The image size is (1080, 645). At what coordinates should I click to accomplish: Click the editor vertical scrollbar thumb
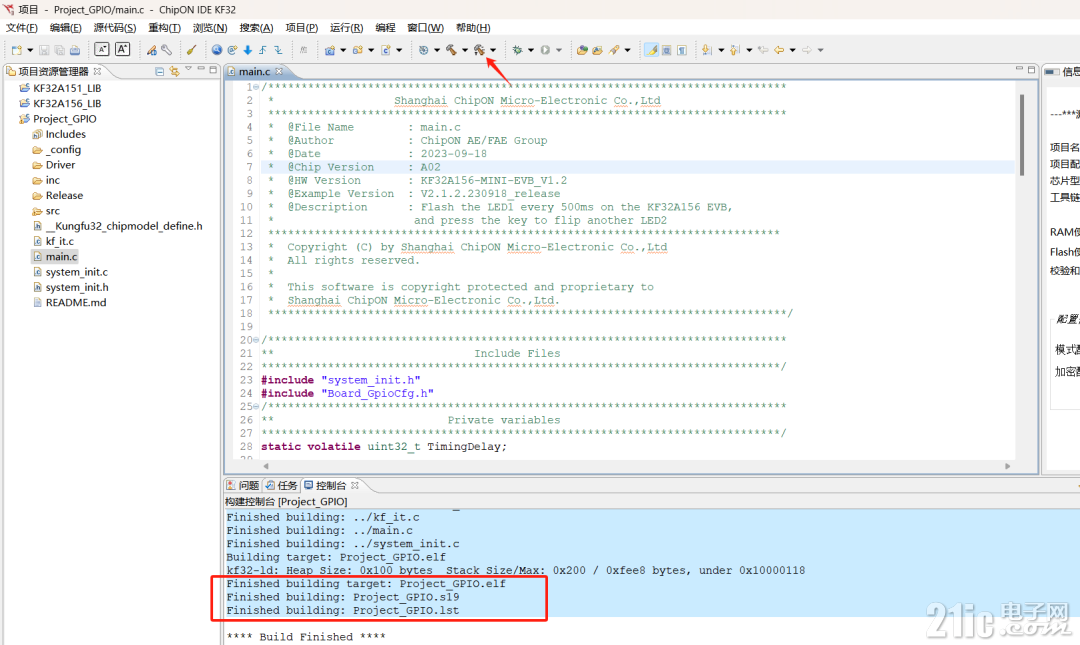point(1021,134)
